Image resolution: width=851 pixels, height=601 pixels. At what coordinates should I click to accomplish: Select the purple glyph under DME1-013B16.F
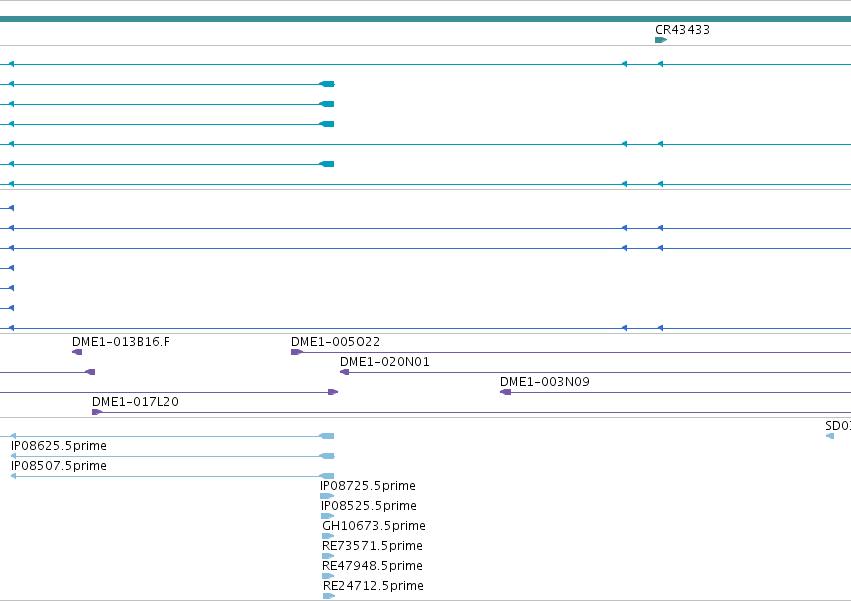(77, 352)
